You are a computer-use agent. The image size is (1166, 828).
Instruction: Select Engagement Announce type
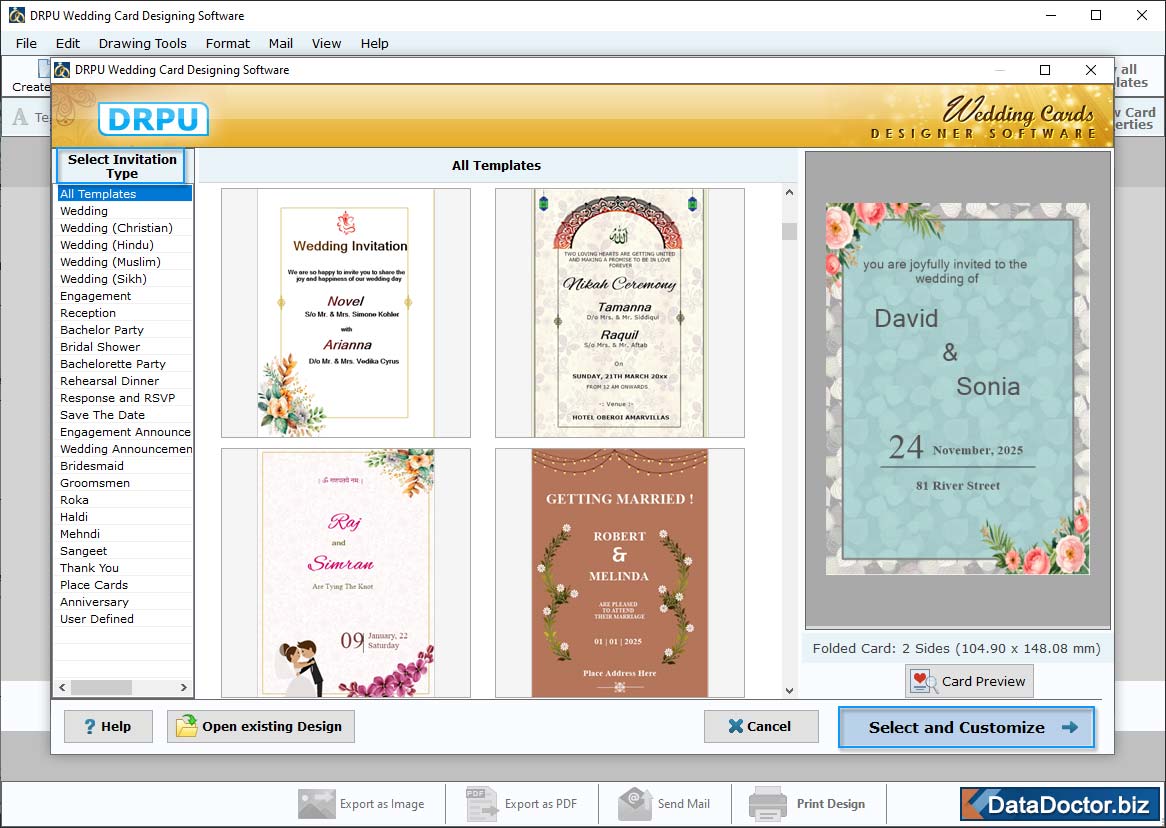coord(124,432)
